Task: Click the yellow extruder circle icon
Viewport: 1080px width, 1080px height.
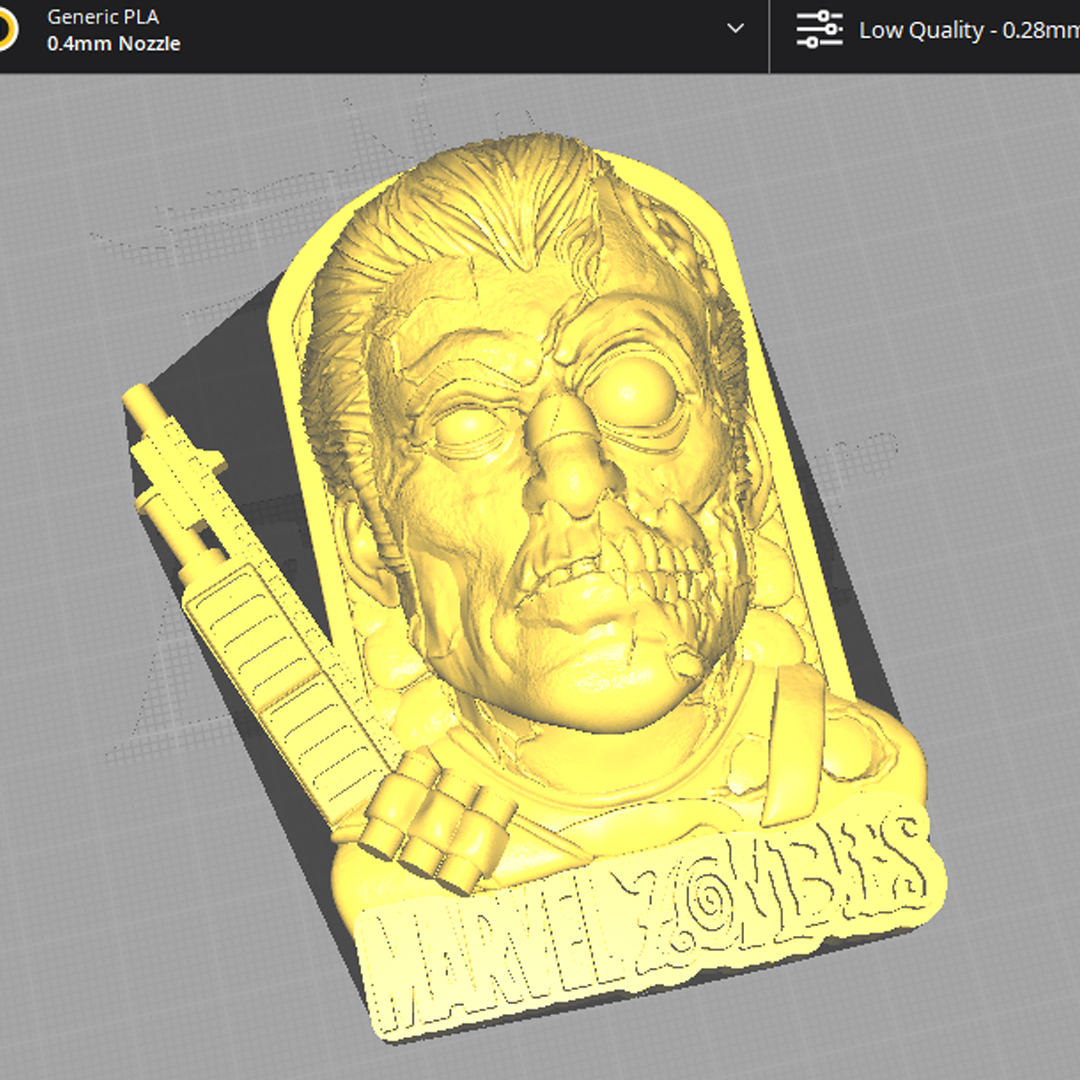Action: (x=7, y=30)
